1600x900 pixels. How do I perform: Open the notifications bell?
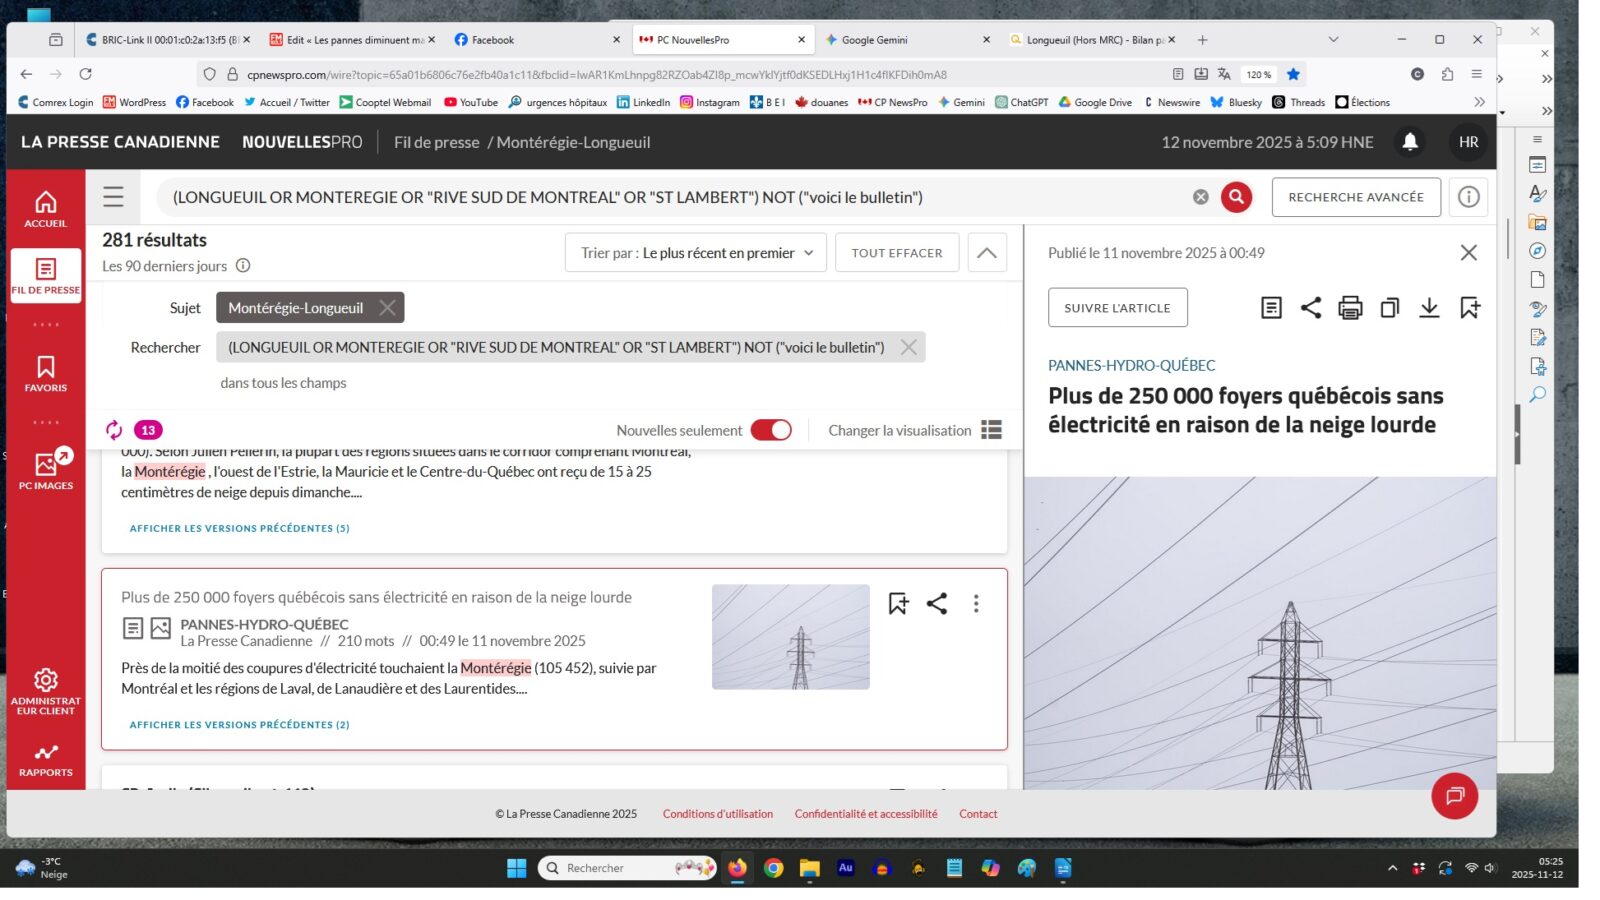coord(1410,142)
